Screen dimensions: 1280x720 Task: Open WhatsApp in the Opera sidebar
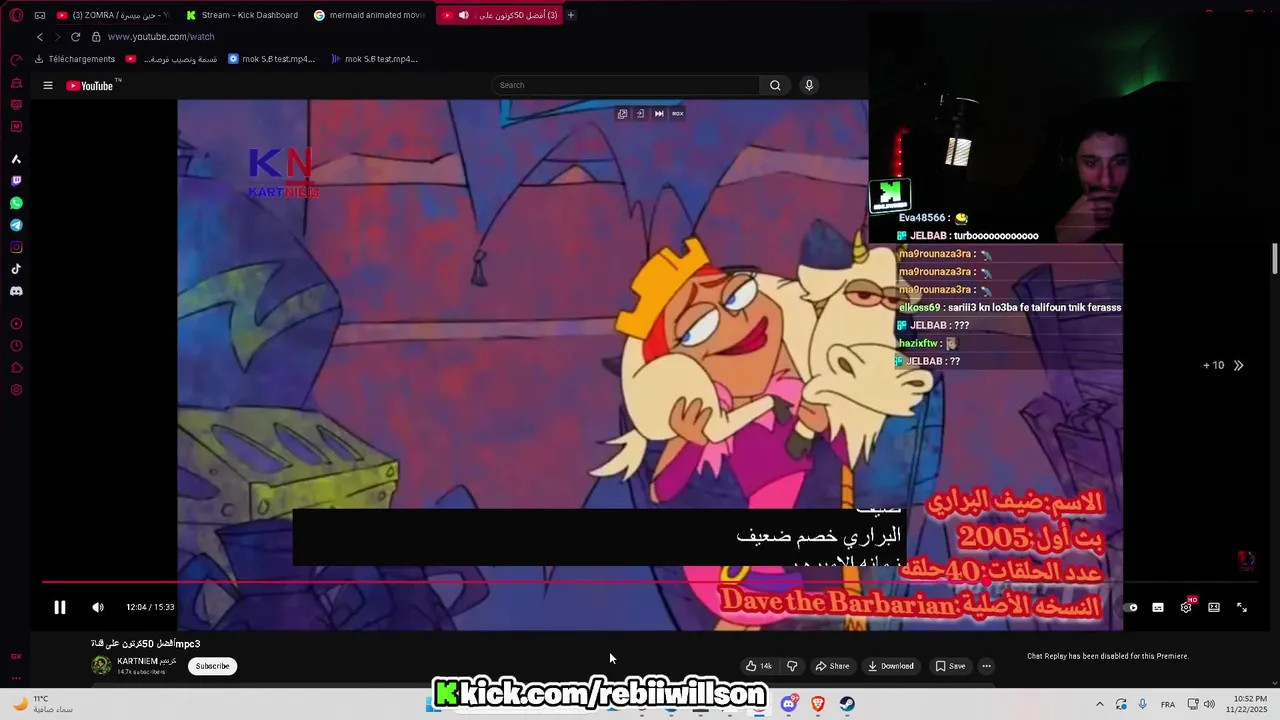[x=16, y=203]
